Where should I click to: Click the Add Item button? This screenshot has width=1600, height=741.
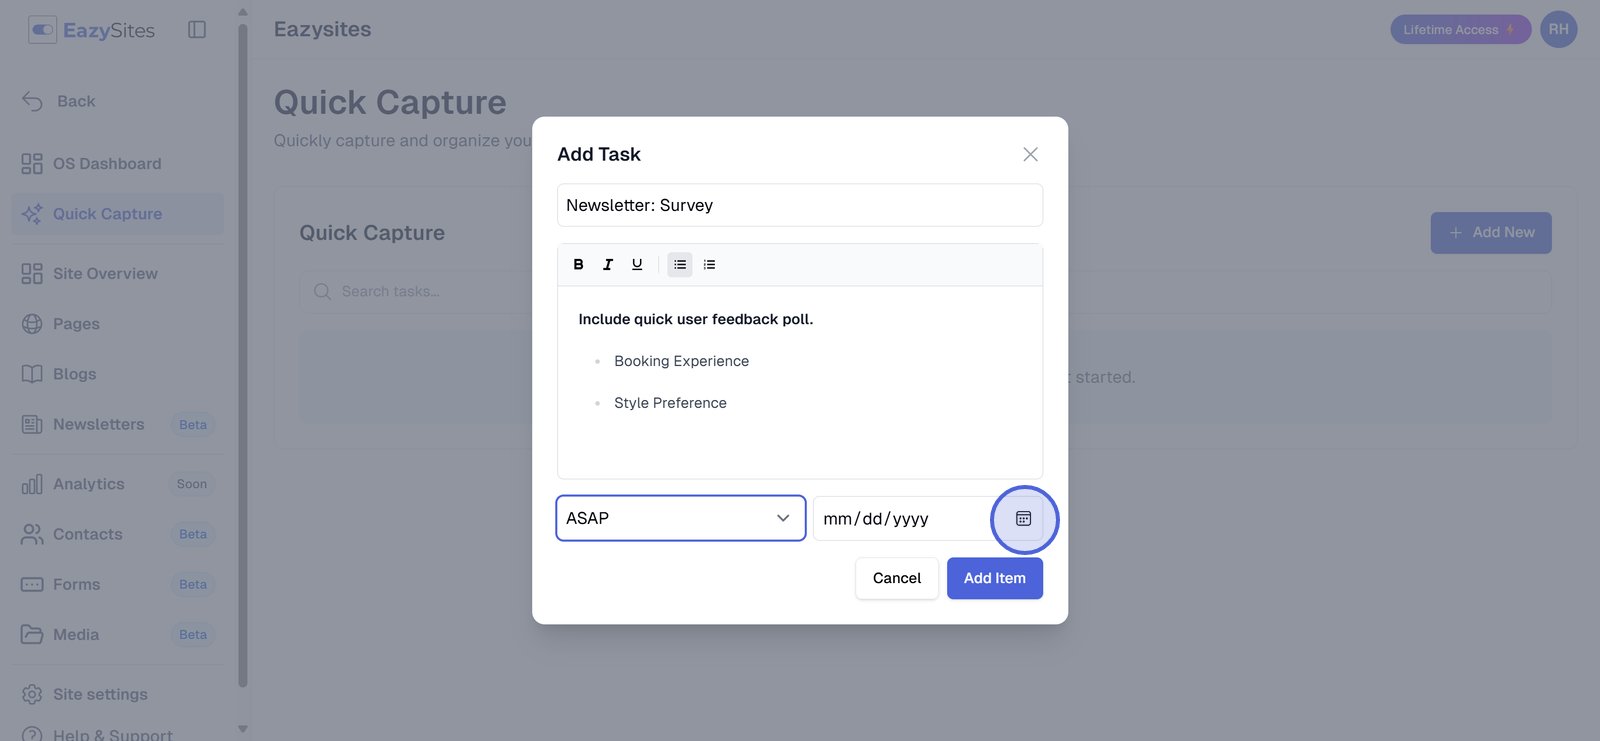click(x=994, y=578)
